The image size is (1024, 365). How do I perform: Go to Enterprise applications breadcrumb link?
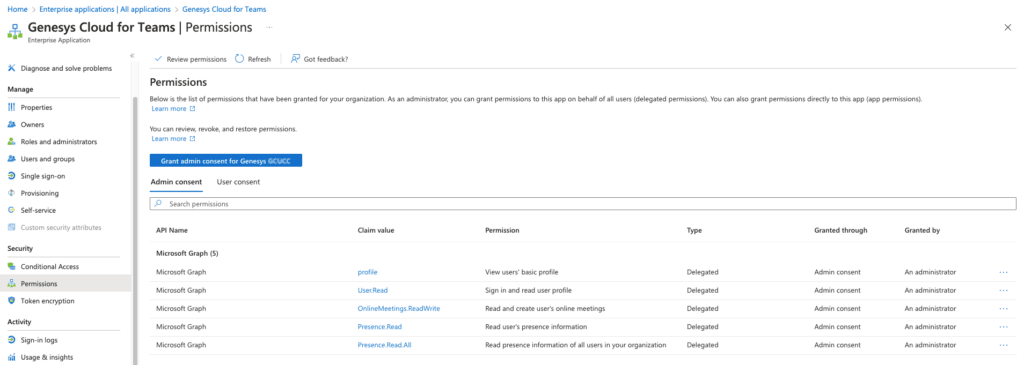click(x=104, y=10)
